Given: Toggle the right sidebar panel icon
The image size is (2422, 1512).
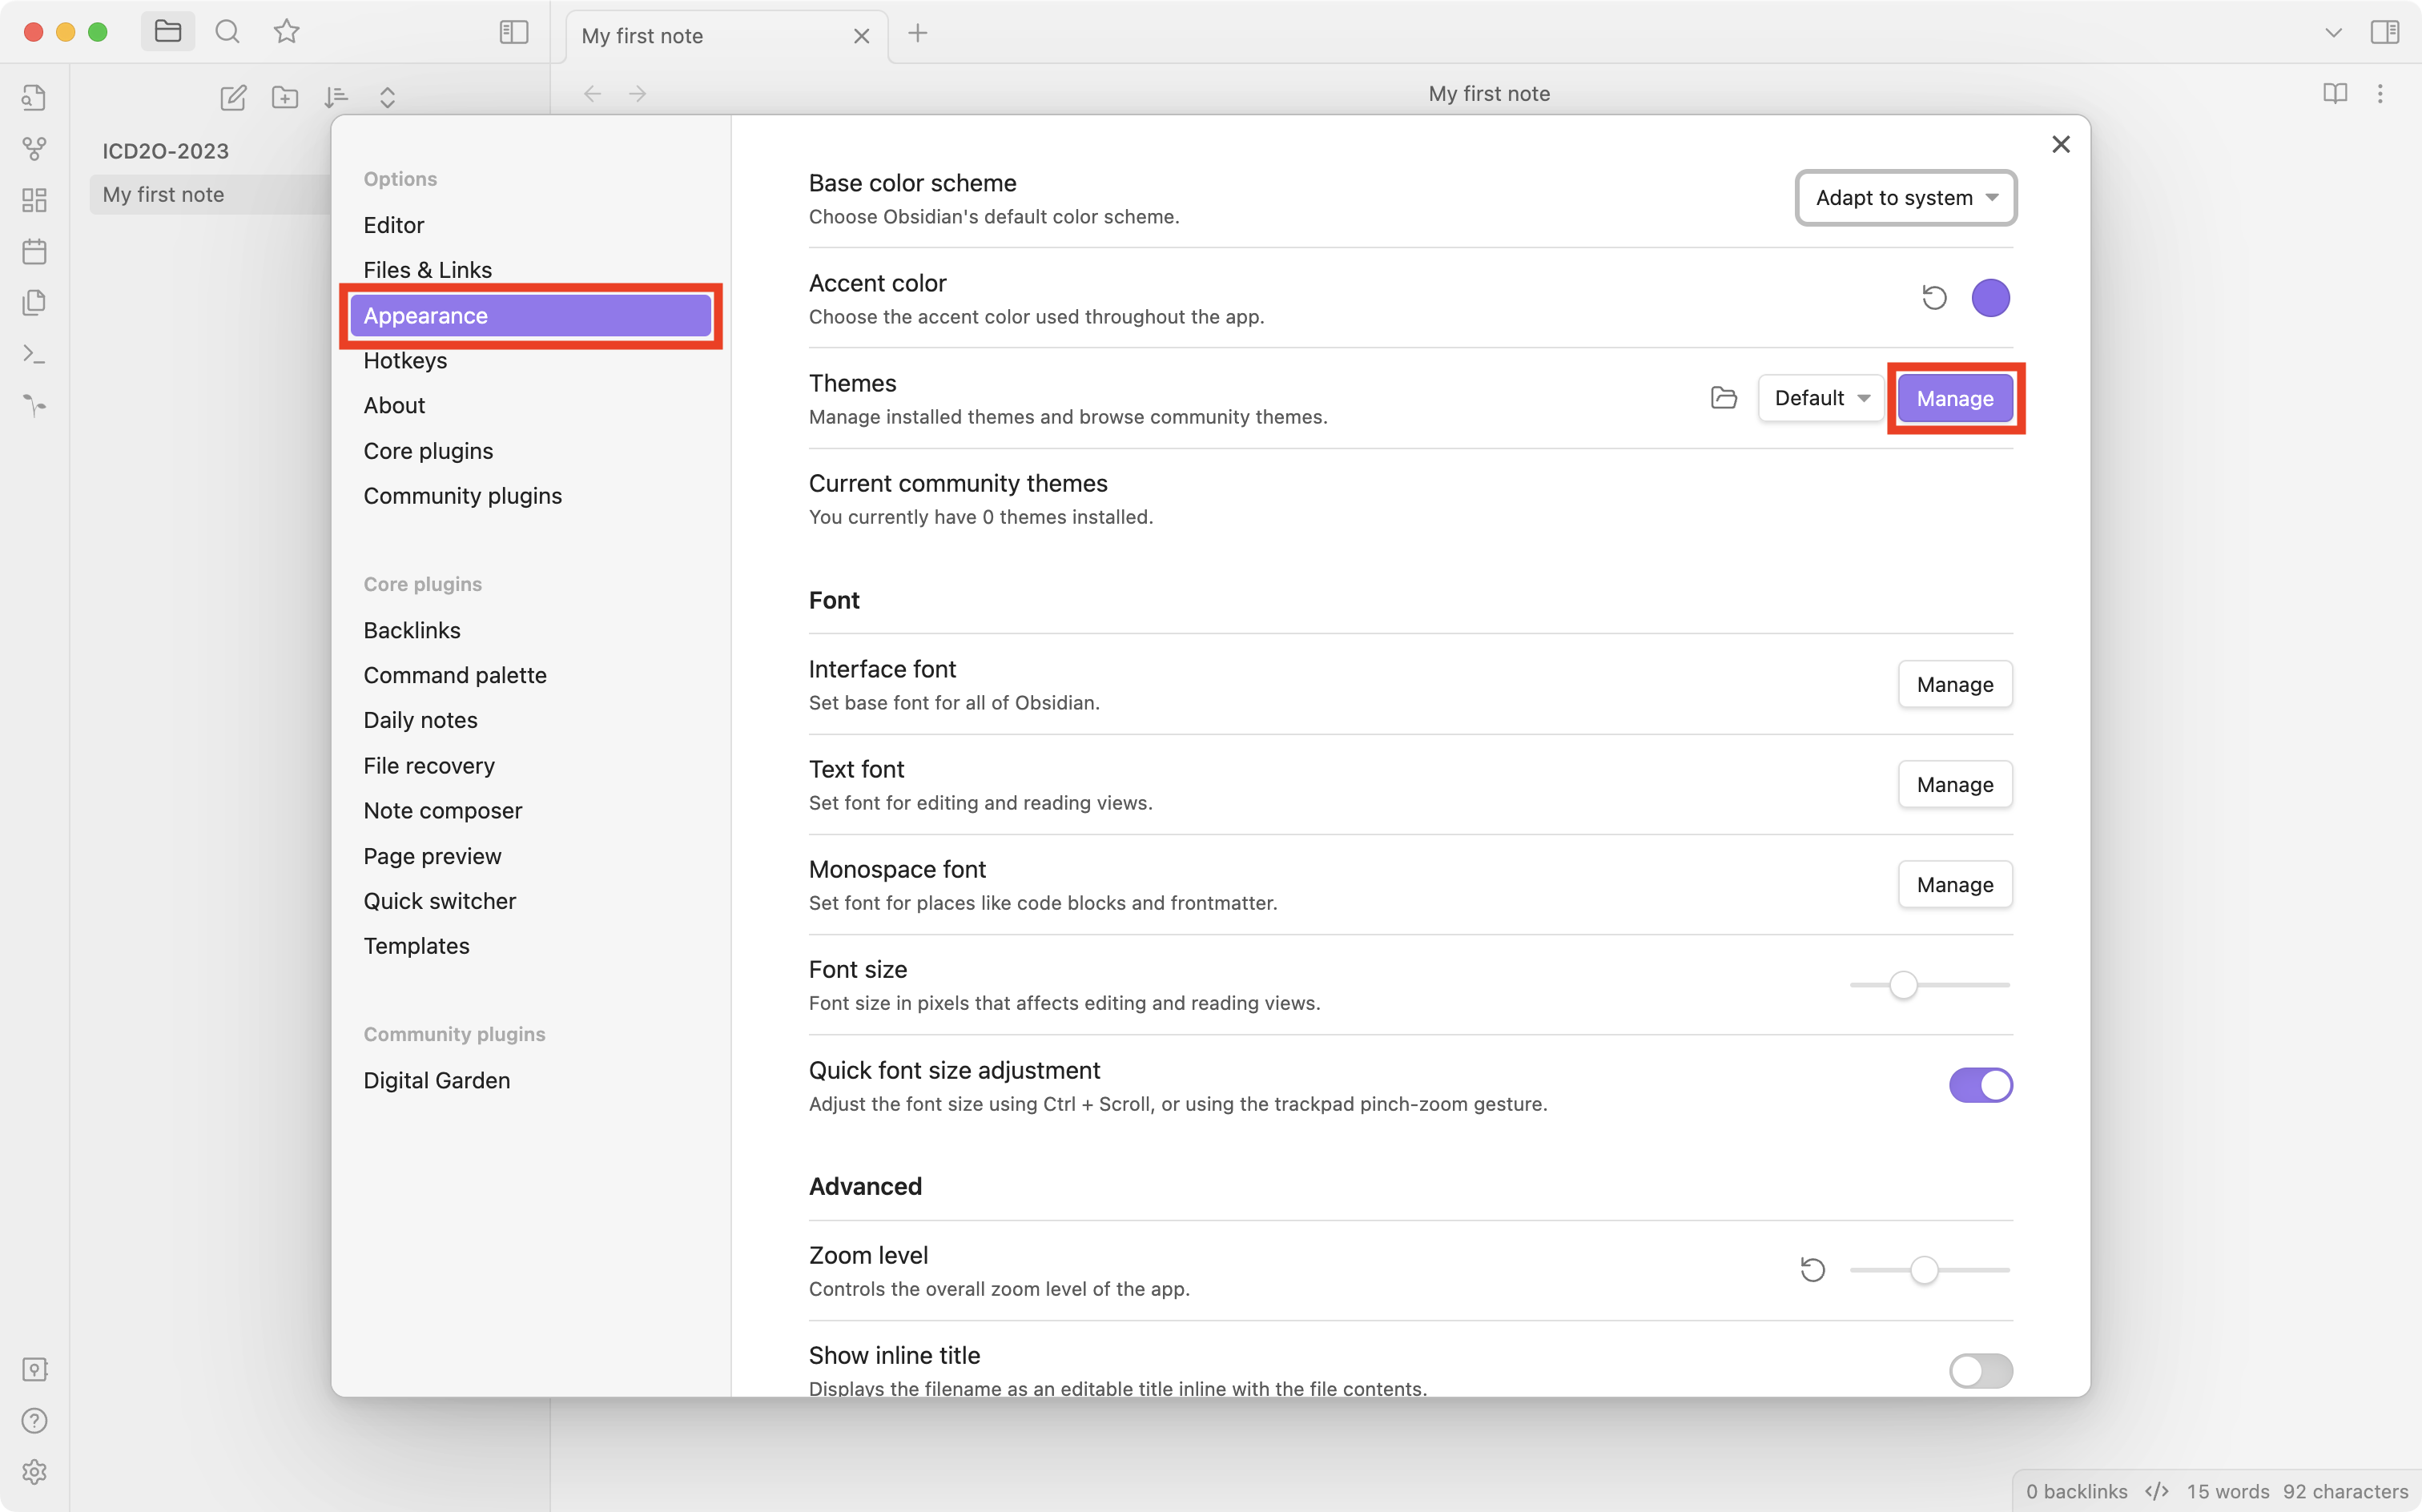Looking at the screenshot, I should coord(2385,32).
